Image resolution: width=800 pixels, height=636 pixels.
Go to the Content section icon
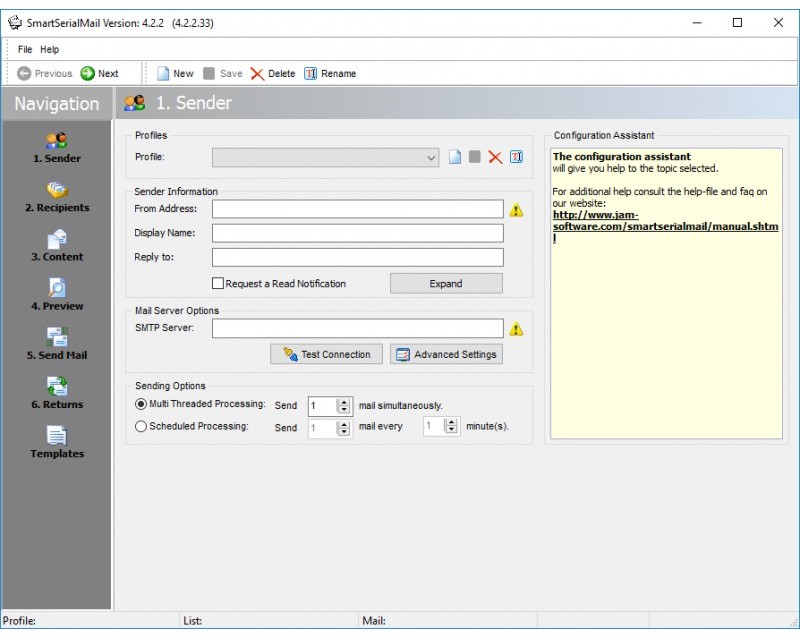[57, 239]
